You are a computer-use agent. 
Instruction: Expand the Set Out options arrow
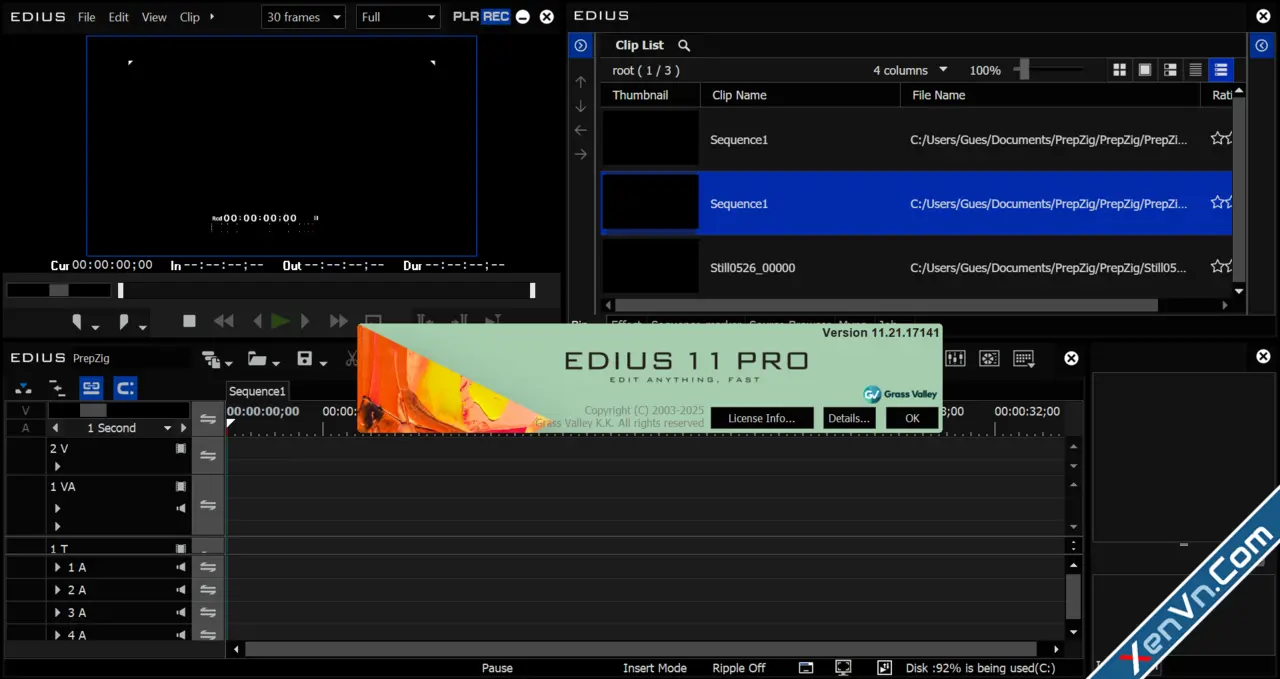142,327
